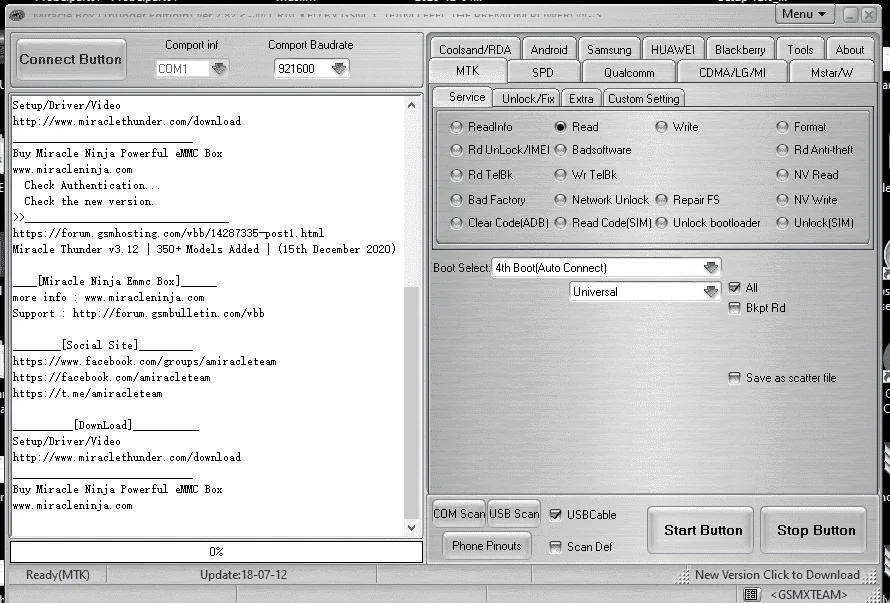Screen dimensions: 890x603
Task: Switch to the Coolsand/RDA tab
Action: tap(475, 49)
